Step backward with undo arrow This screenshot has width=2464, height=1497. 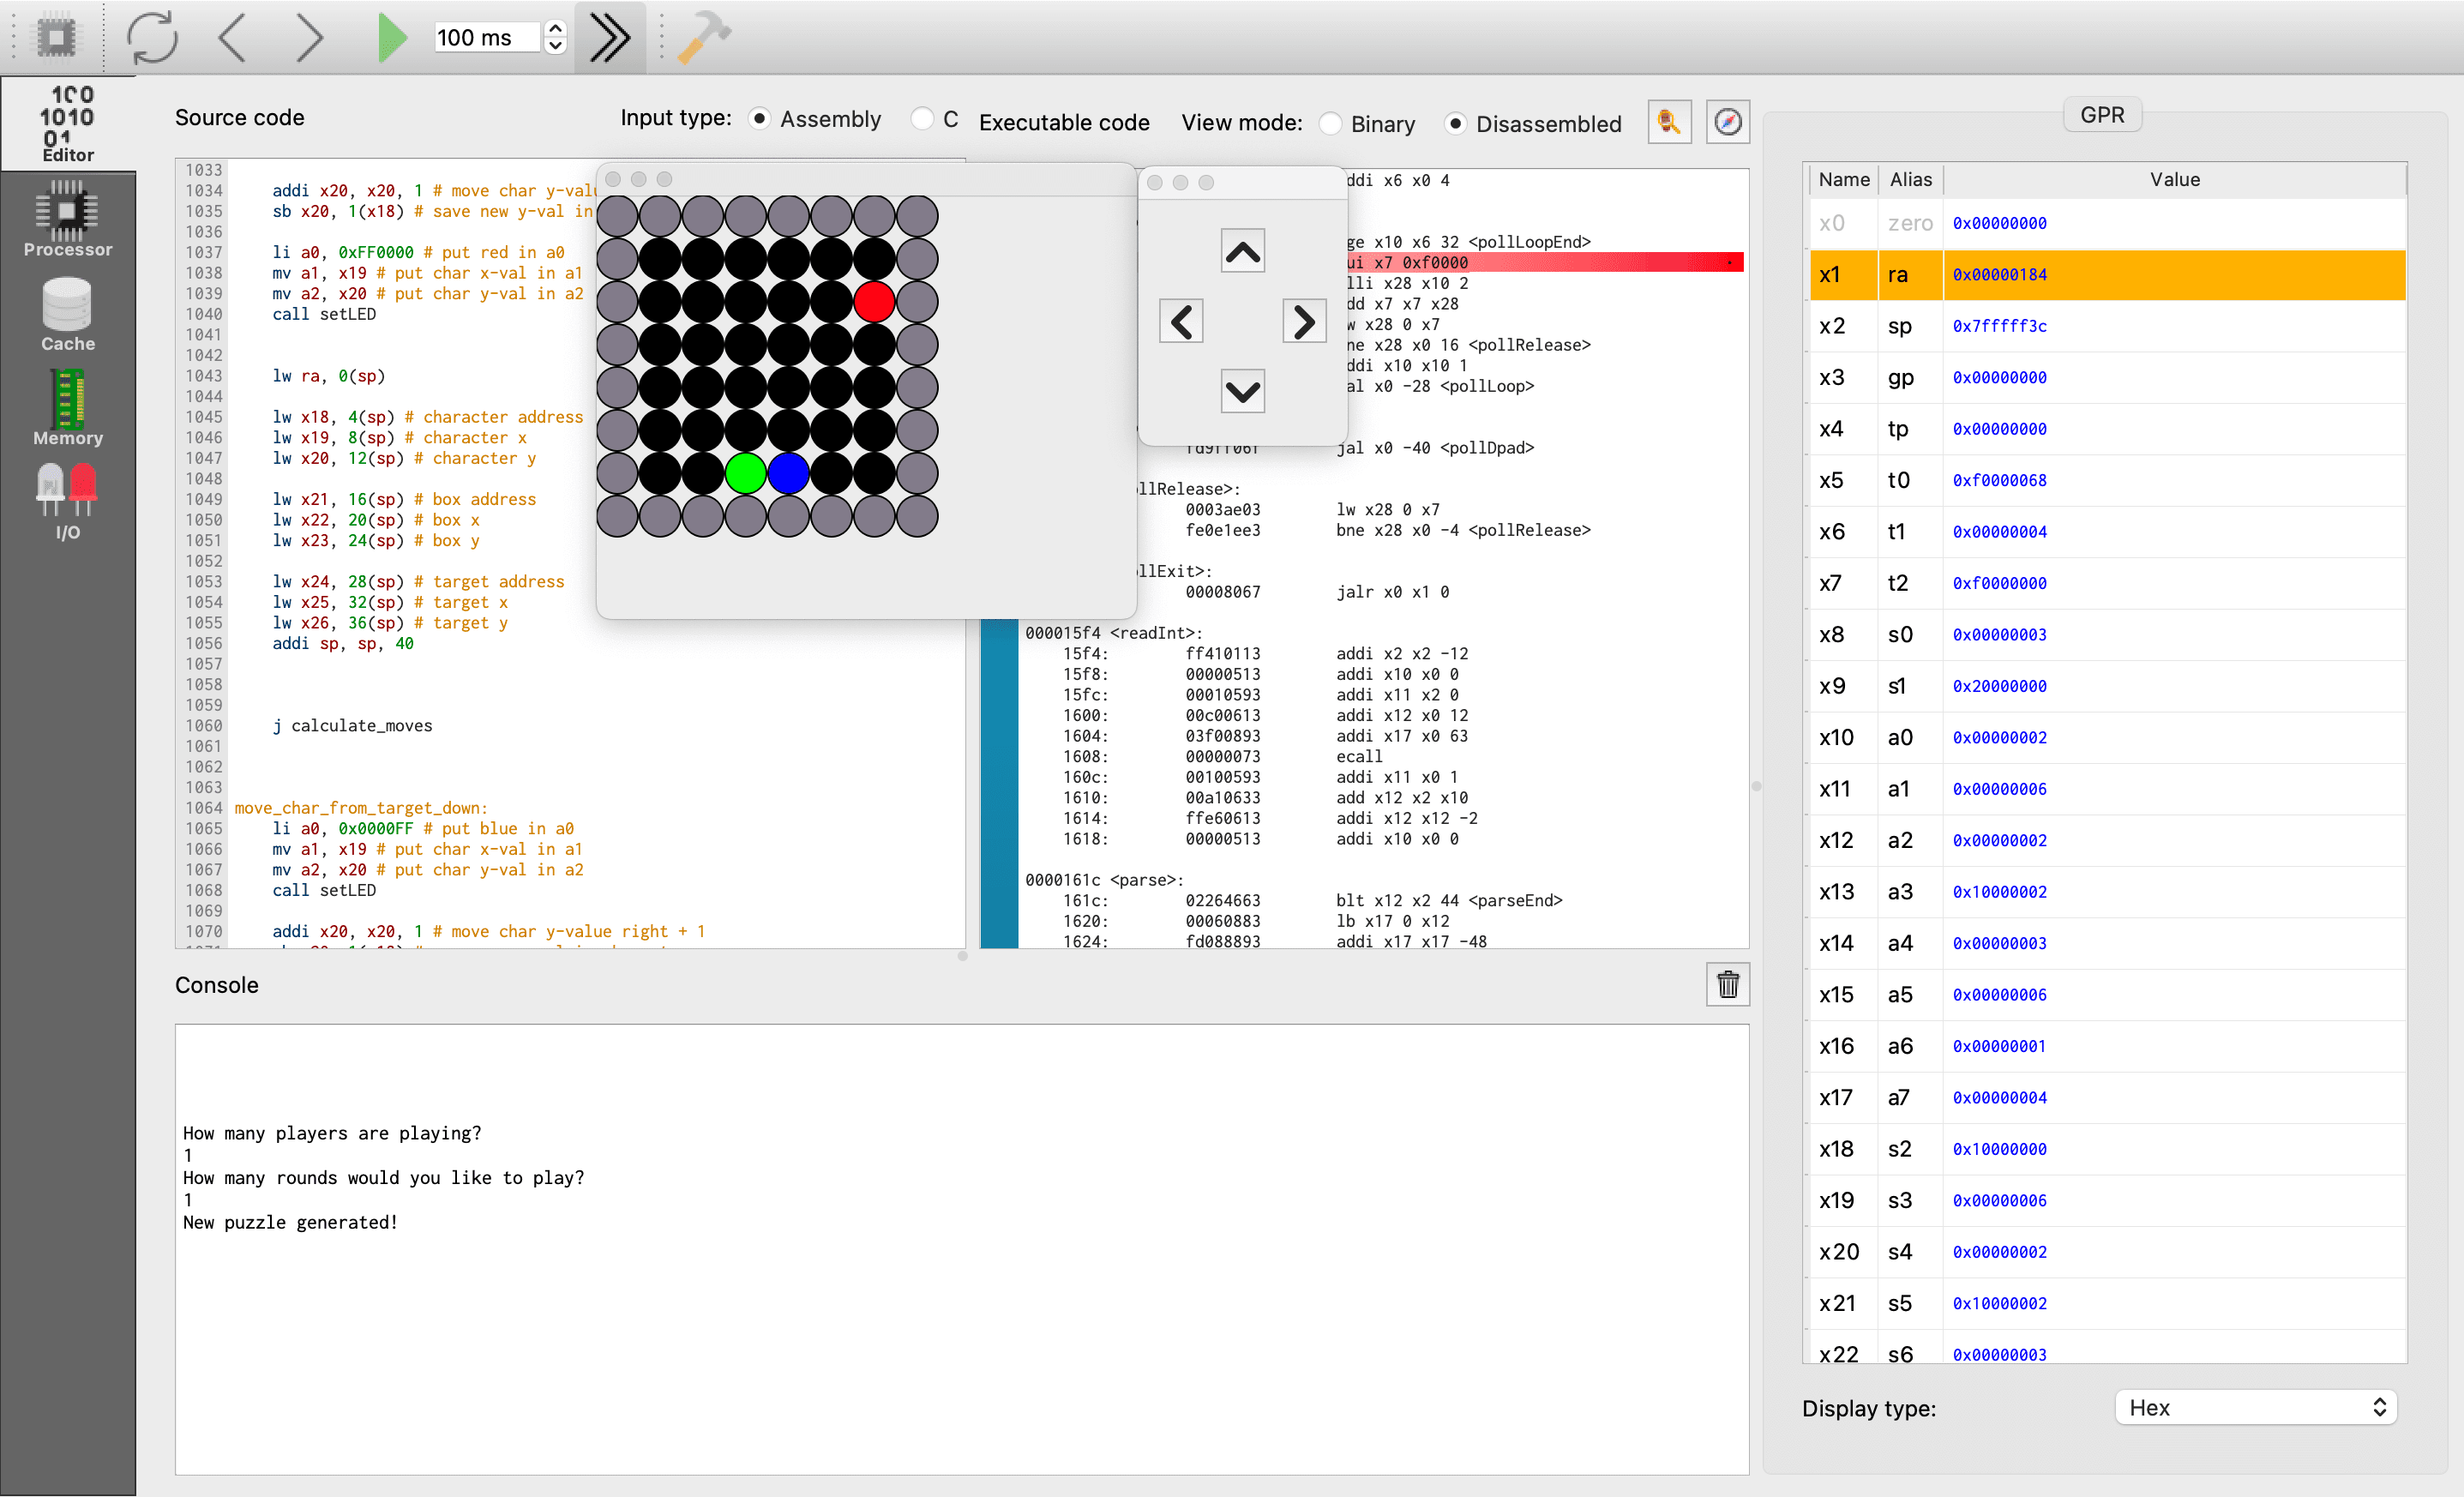coord(232,38)
